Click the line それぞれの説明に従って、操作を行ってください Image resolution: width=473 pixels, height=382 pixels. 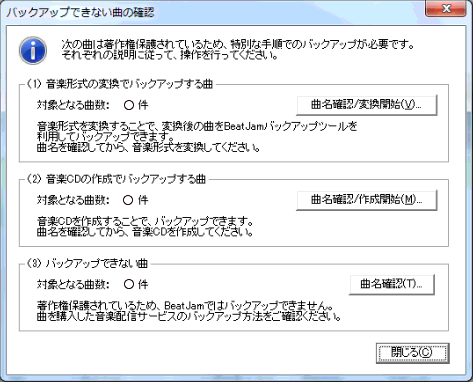click(170, 55)
